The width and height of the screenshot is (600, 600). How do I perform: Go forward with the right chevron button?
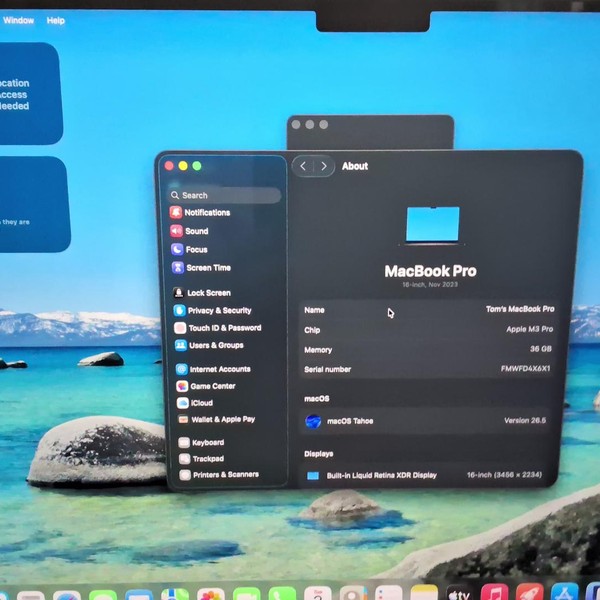[324, 166]
